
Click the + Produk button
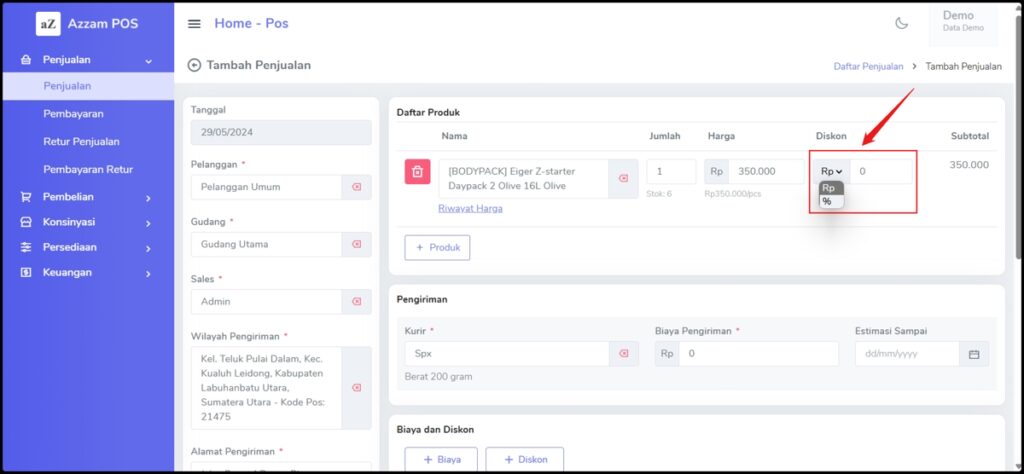pos(437,247)
